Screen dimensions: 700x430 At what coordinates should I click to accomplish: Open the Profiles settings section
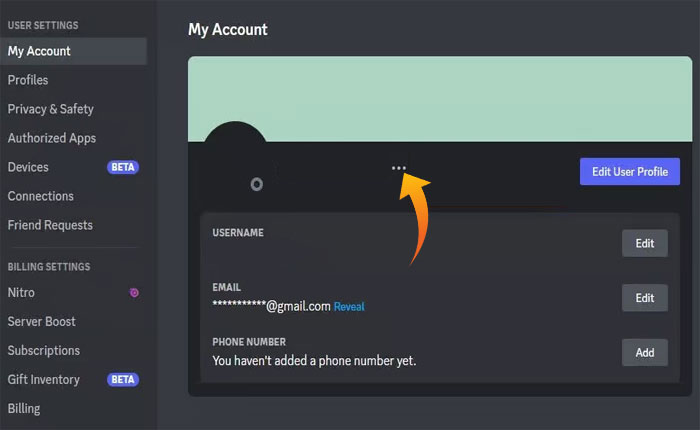(28, 80)
